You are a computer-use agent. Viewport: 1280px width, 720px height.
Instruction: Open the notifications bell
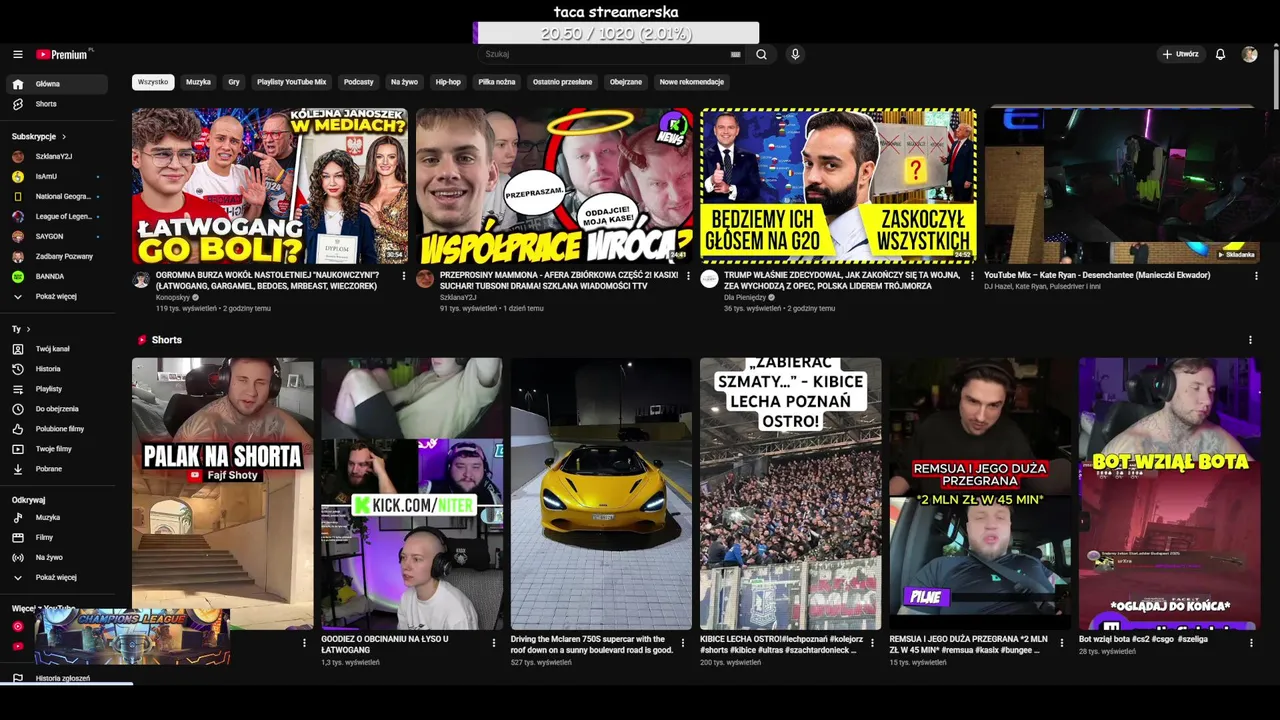[1220, 54]
